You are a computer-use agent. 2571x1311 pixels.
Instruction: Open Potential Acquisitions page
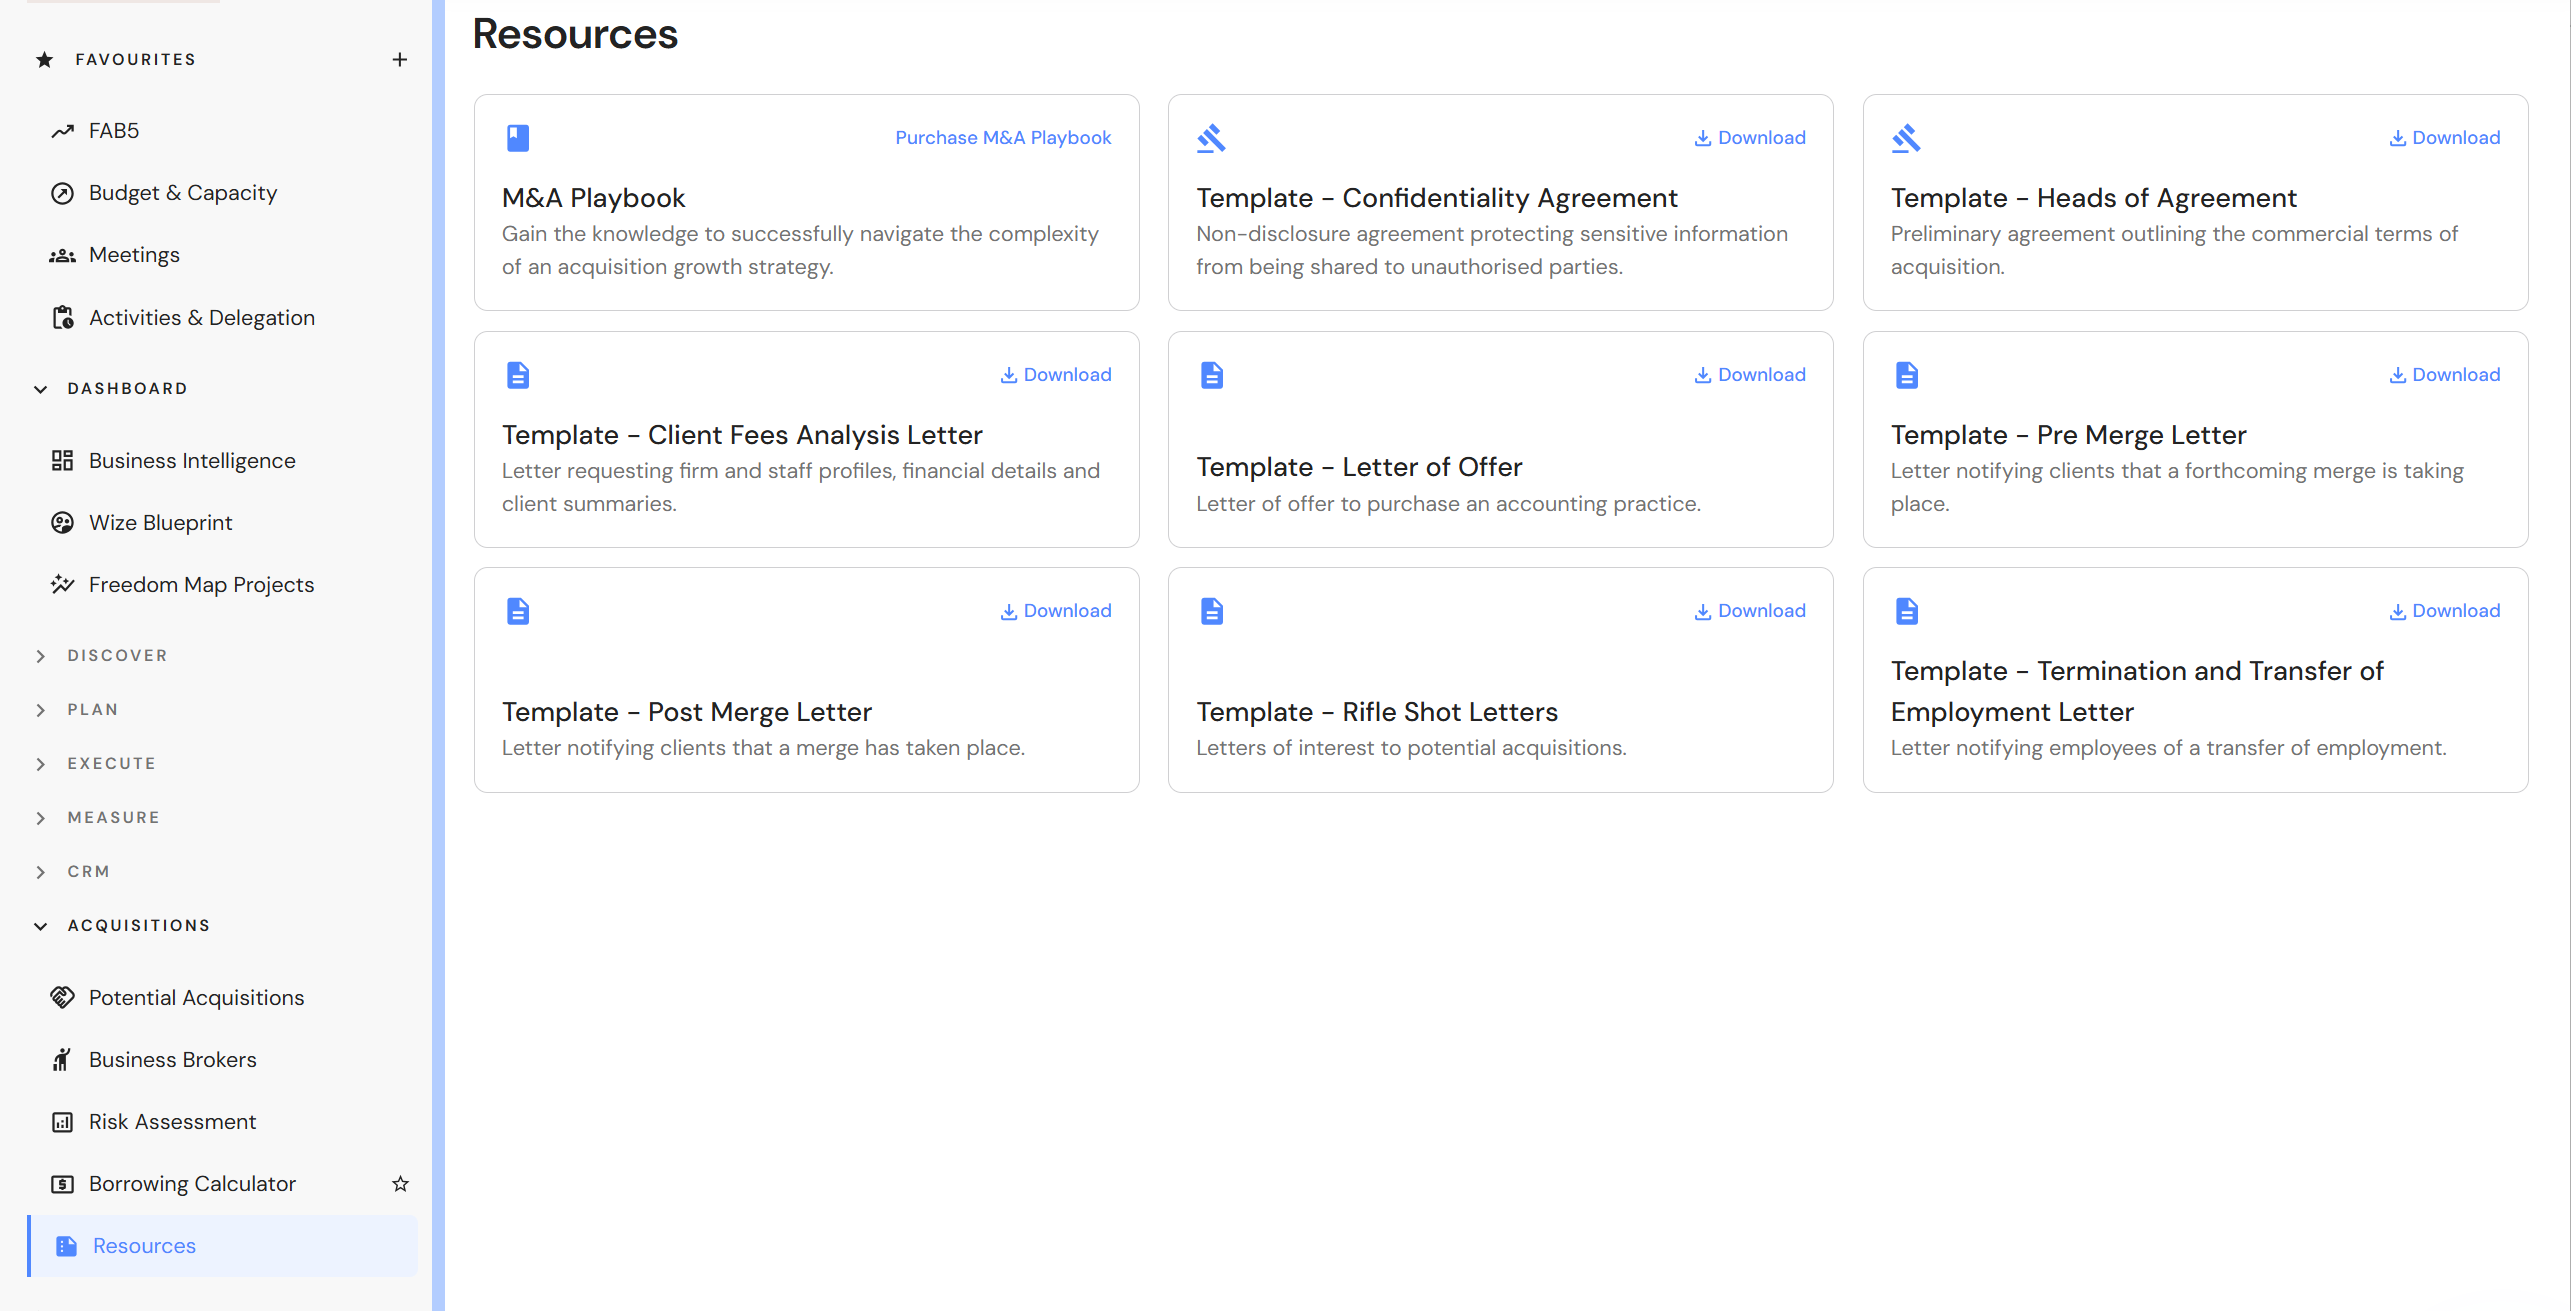196,998
